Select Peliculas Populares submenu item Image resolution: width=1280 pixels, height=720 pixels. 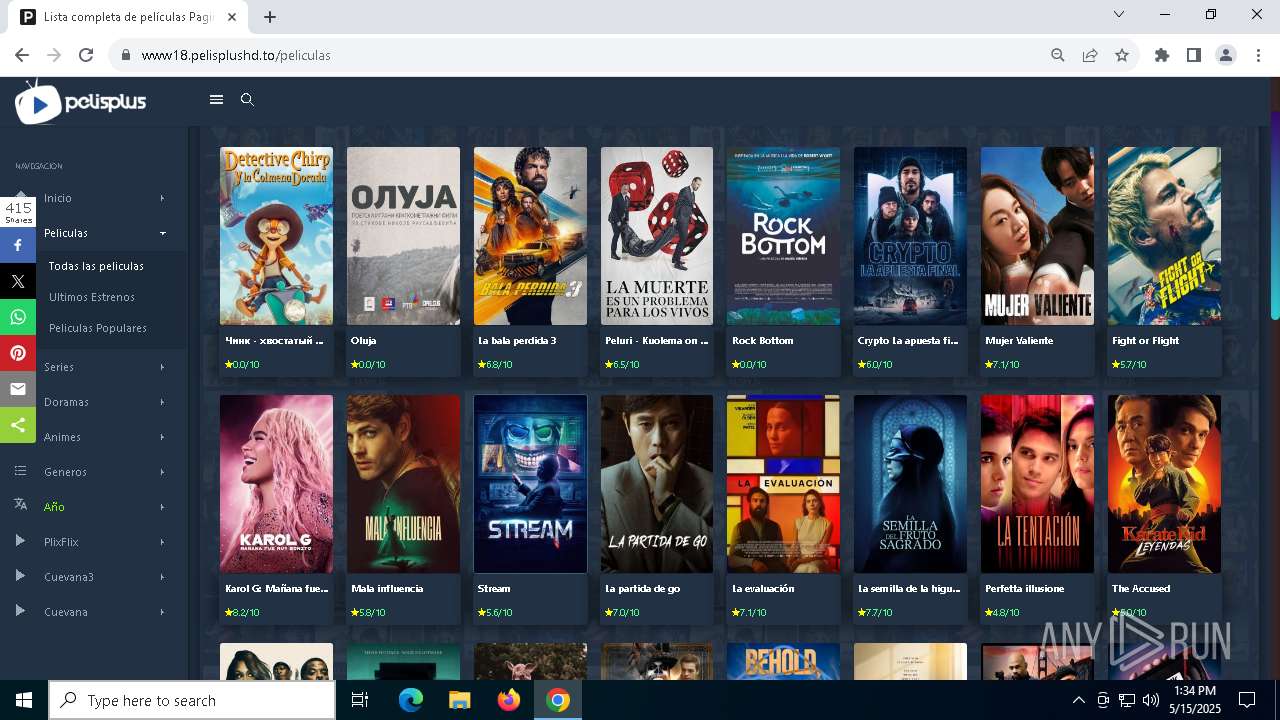[x=98, y=328]
